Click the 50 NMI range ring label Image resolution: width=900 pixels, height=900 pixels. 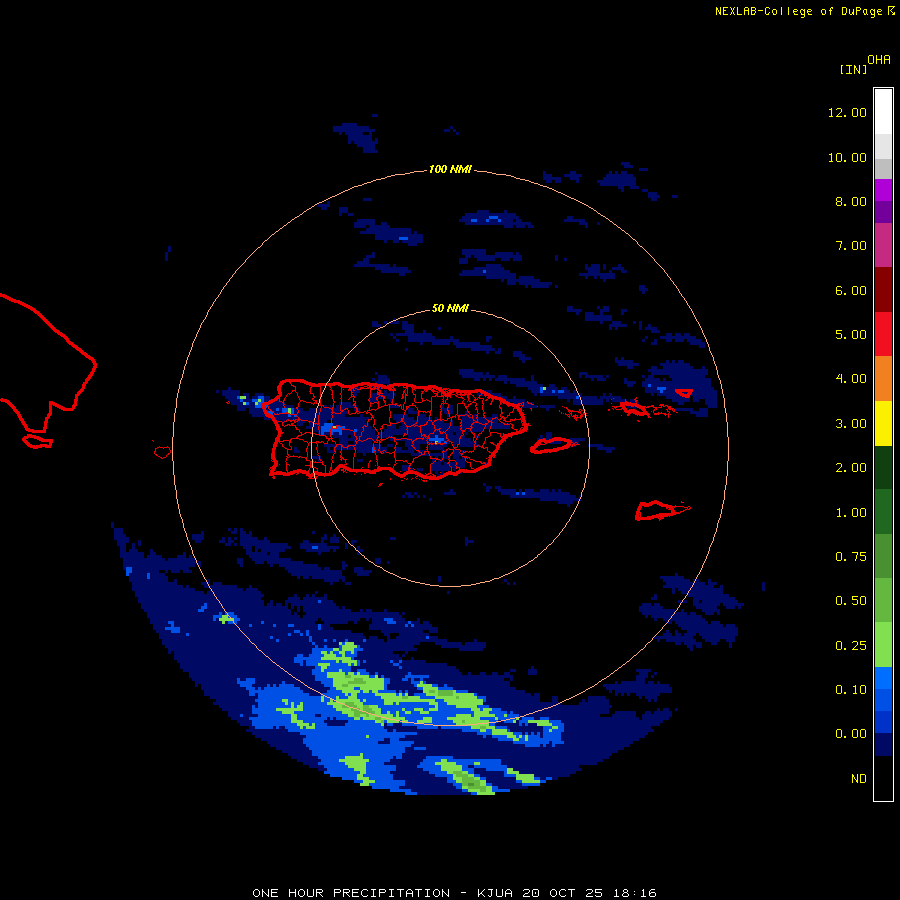pyautogui.click(x=450, y=308)
